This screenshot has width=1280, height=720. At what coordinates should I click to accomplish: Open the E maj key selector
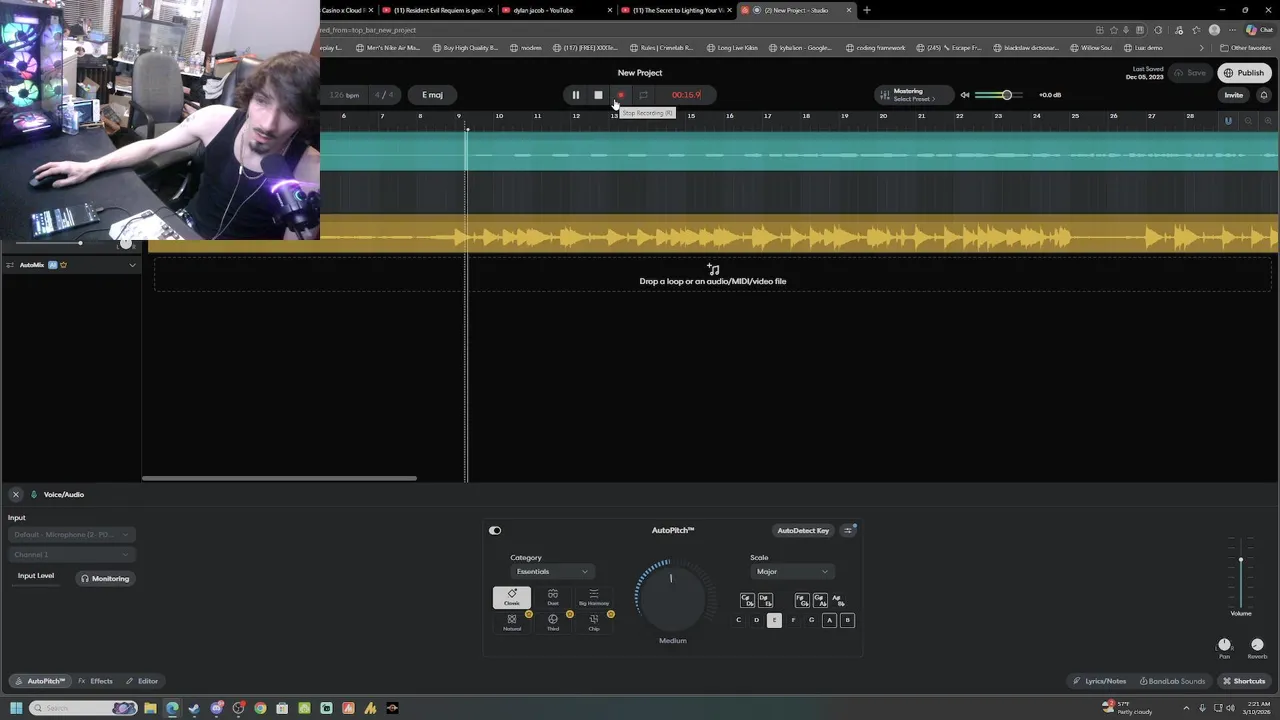(x=432, y=95)
